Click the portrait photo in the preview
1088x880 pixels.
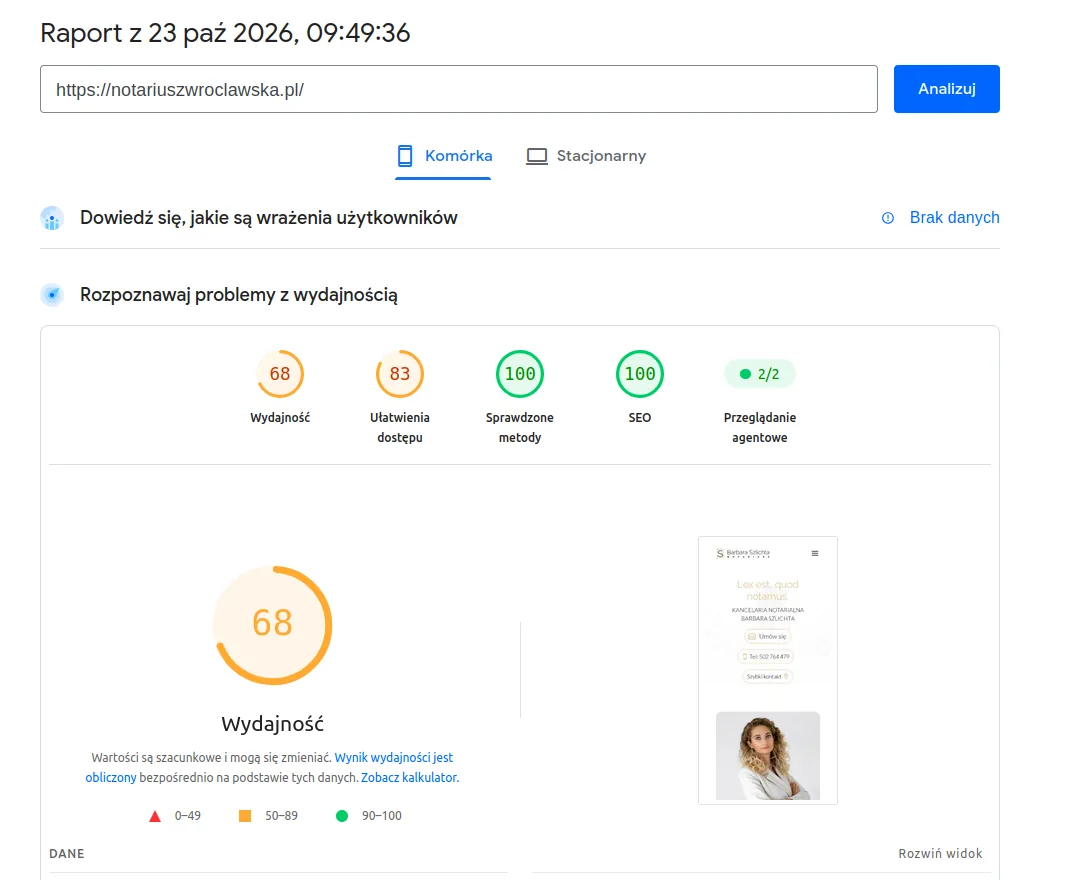(x=767, y=756)
